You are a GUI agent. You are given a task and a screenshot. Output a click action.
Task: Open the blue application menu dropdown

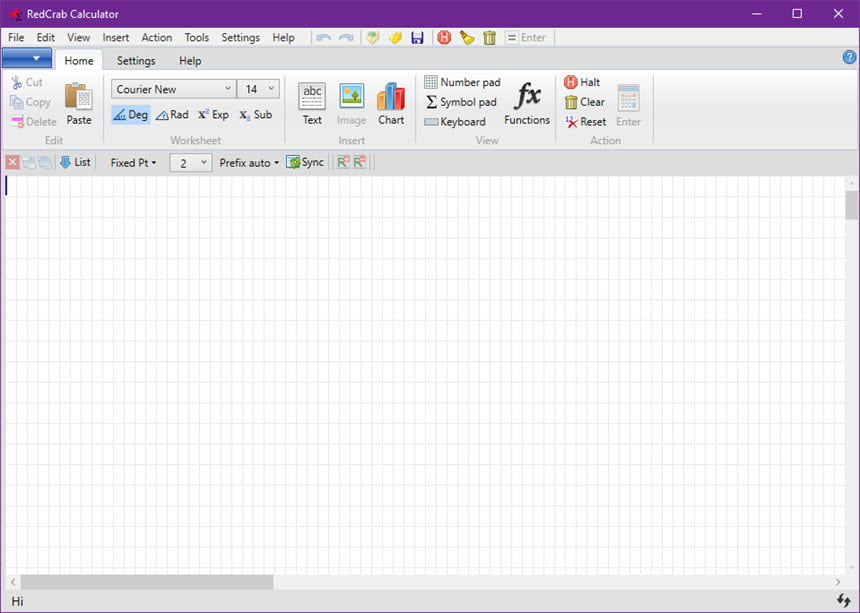(27, 58)
